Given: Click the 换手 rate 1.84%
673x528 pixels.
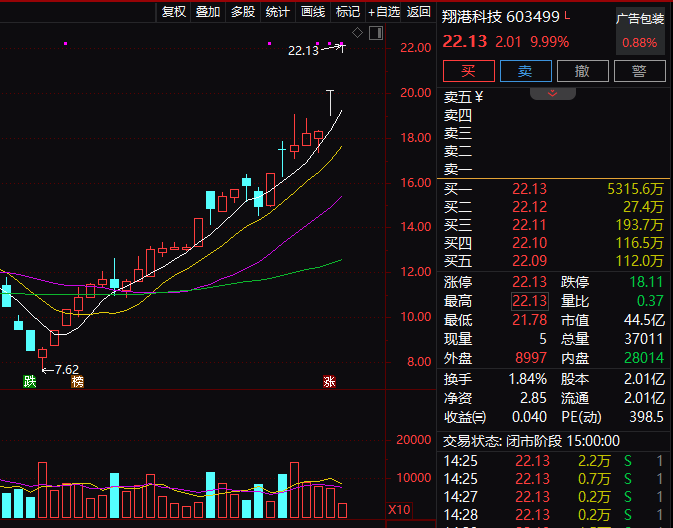Looking at the screenshot, I should pyautogui.click(x=527, y=379).
